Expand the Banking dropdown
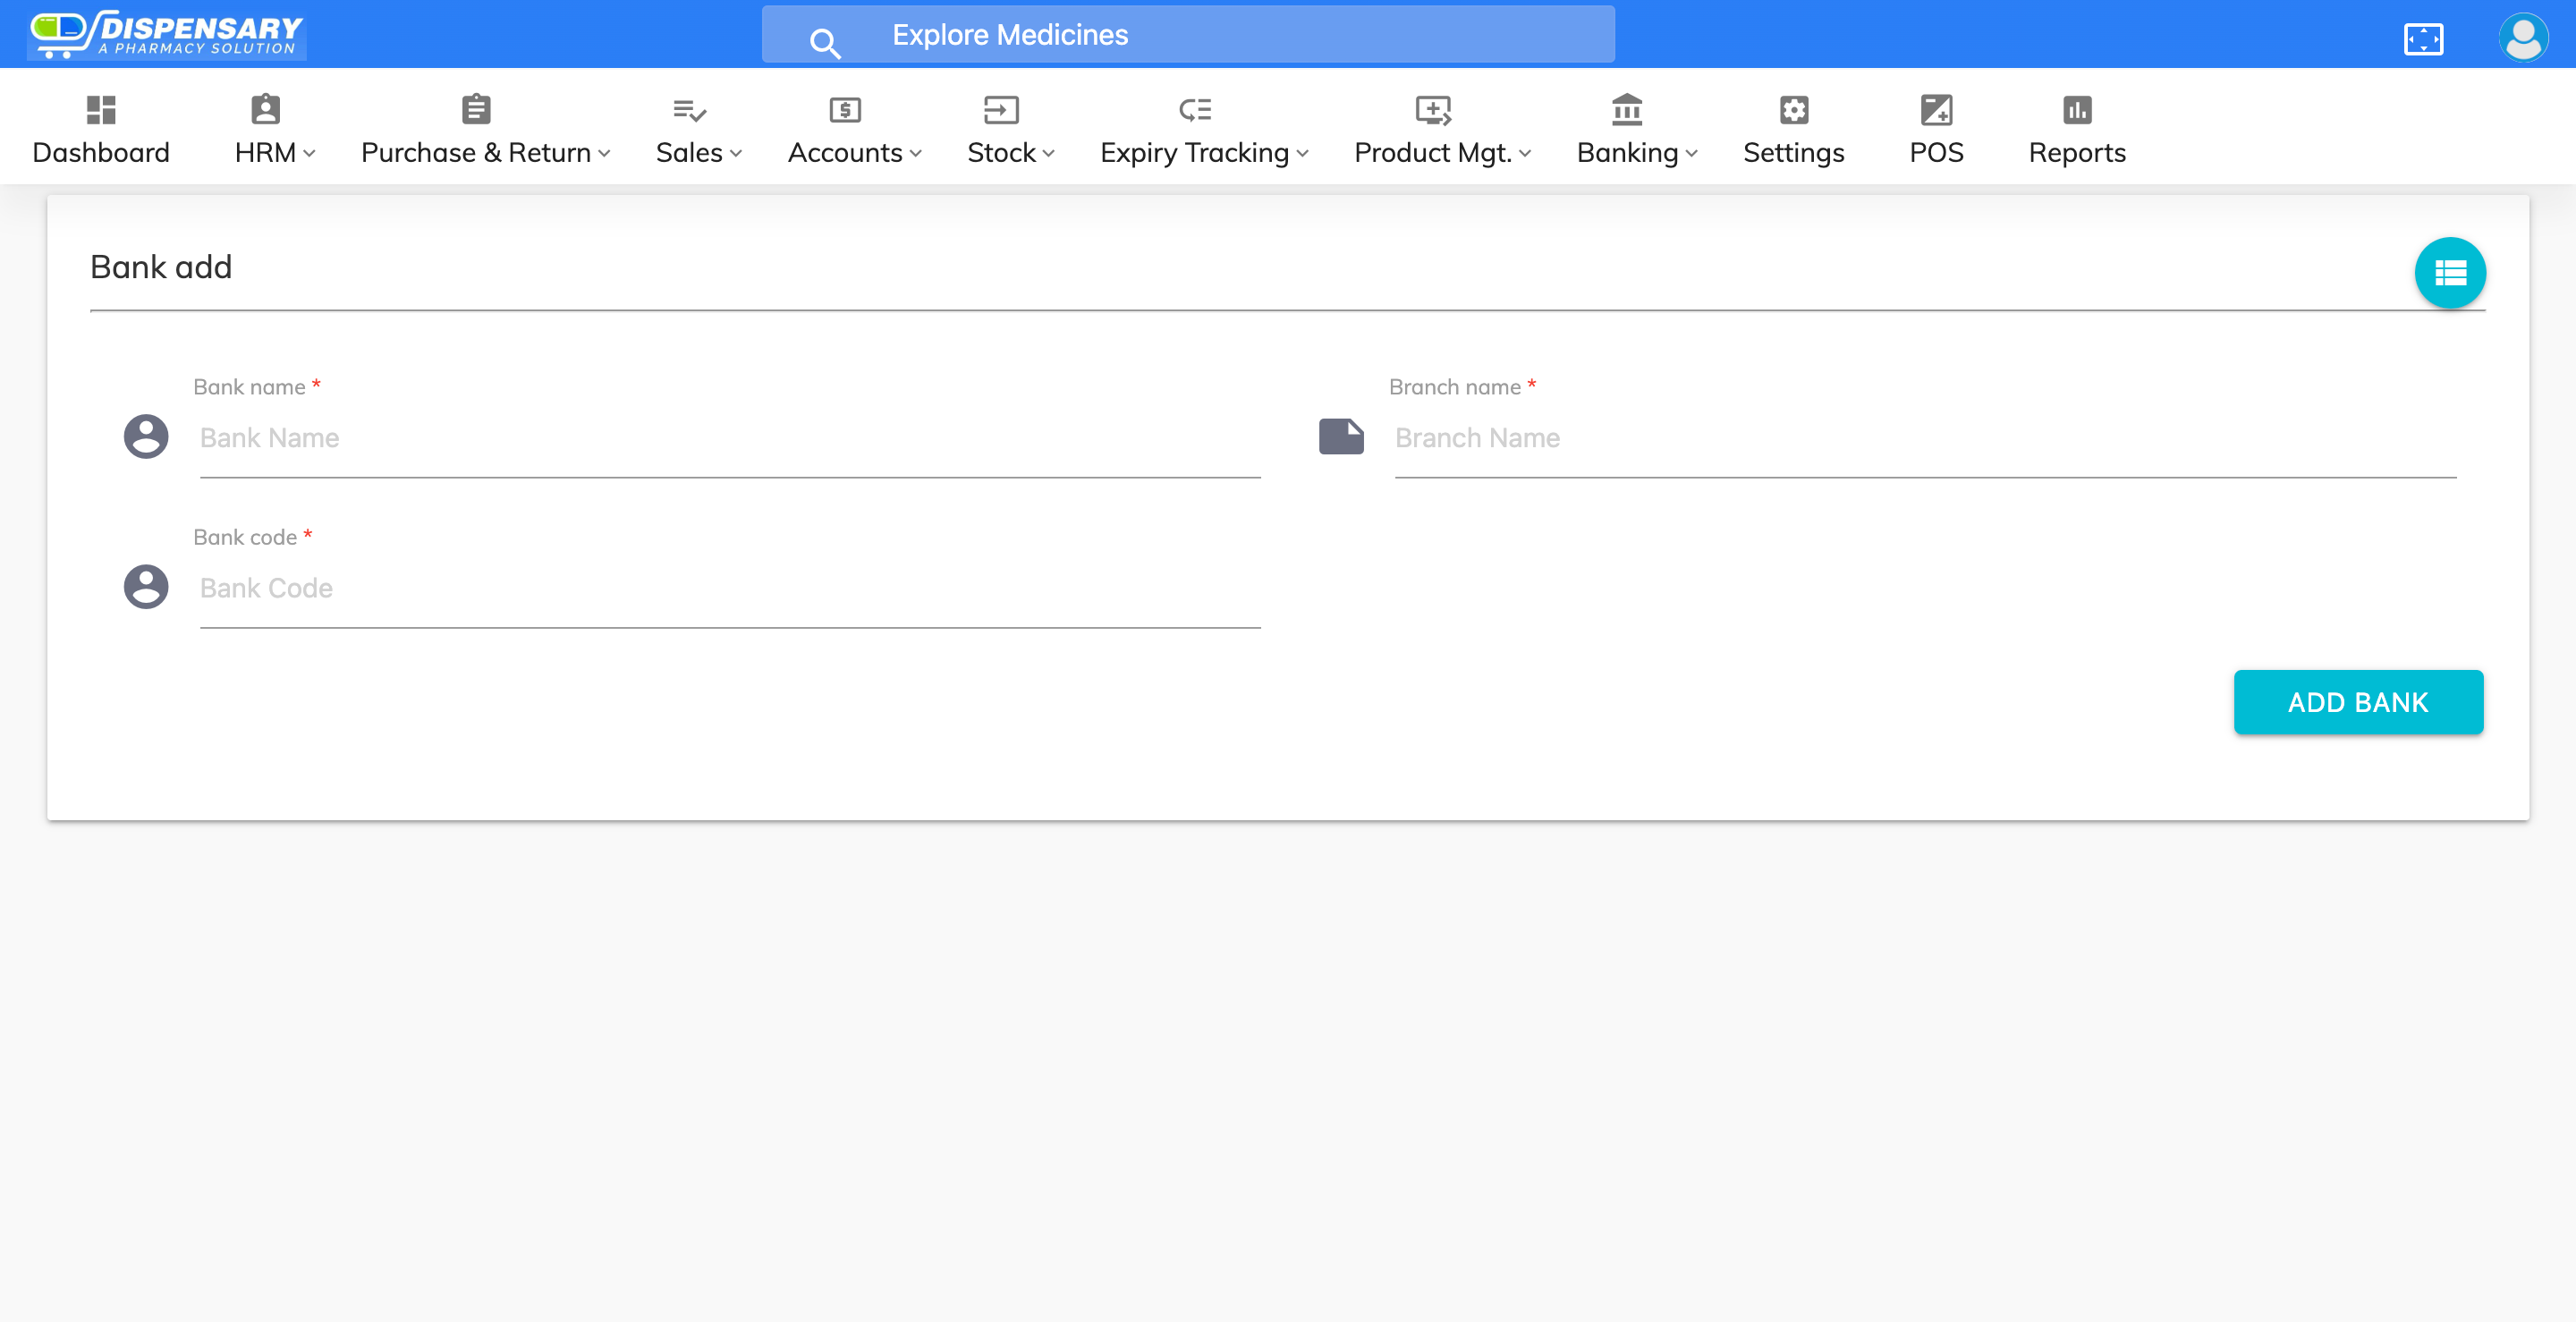 pyautogui.click(x=1636, y=152)
